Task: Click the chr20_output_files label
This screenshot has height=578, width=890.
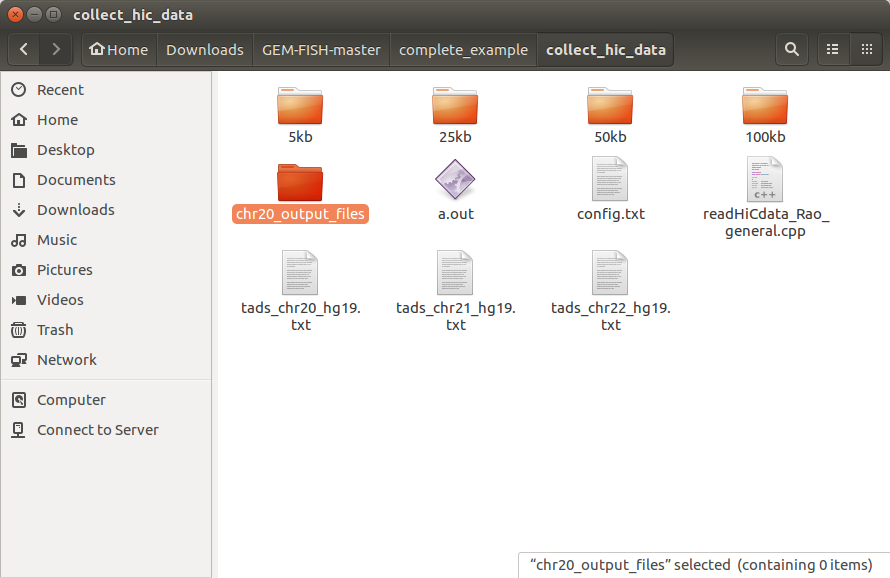Action: point(300,214)
